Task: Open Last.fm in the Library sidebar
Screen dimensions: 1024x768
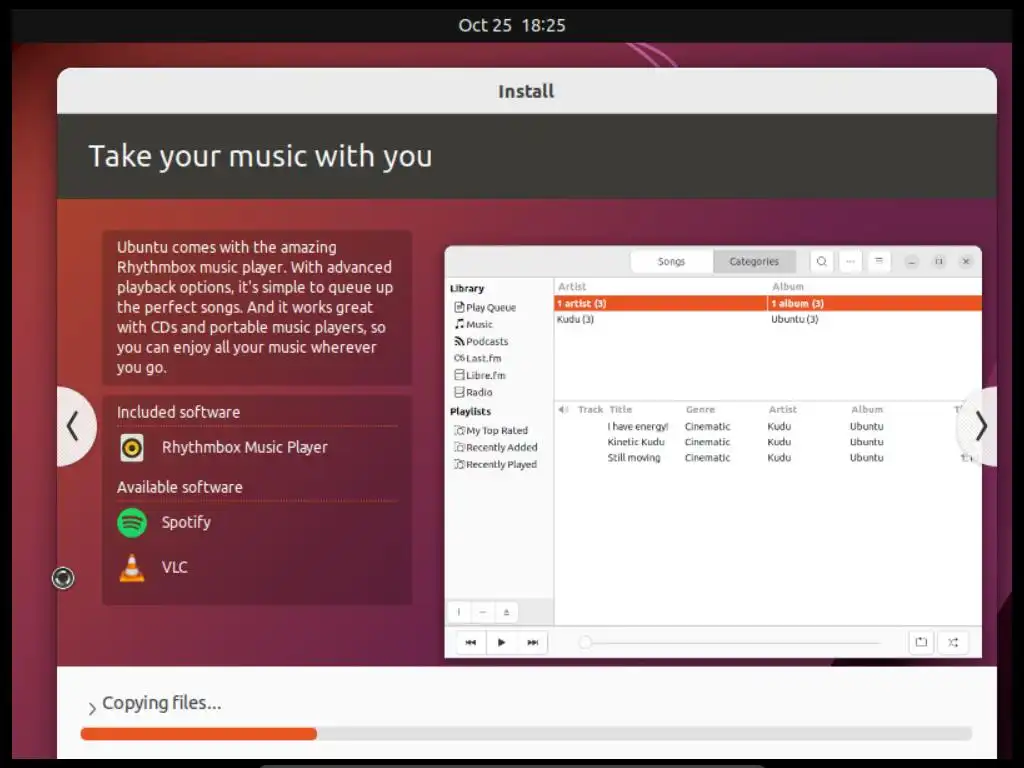Action: (478, 359)
